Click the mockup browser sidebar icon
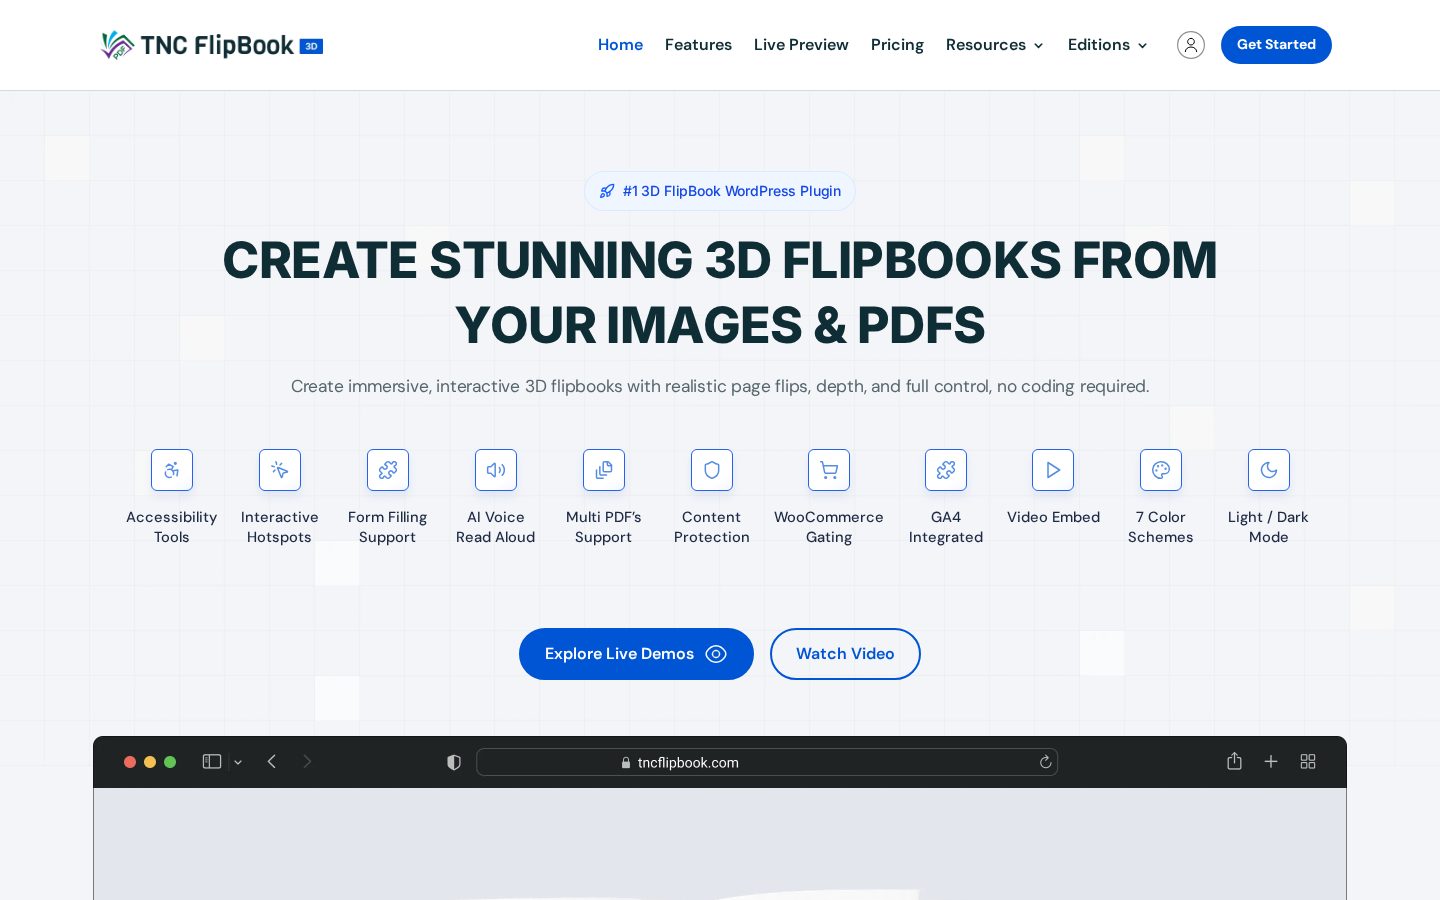 tap(212, 762)
